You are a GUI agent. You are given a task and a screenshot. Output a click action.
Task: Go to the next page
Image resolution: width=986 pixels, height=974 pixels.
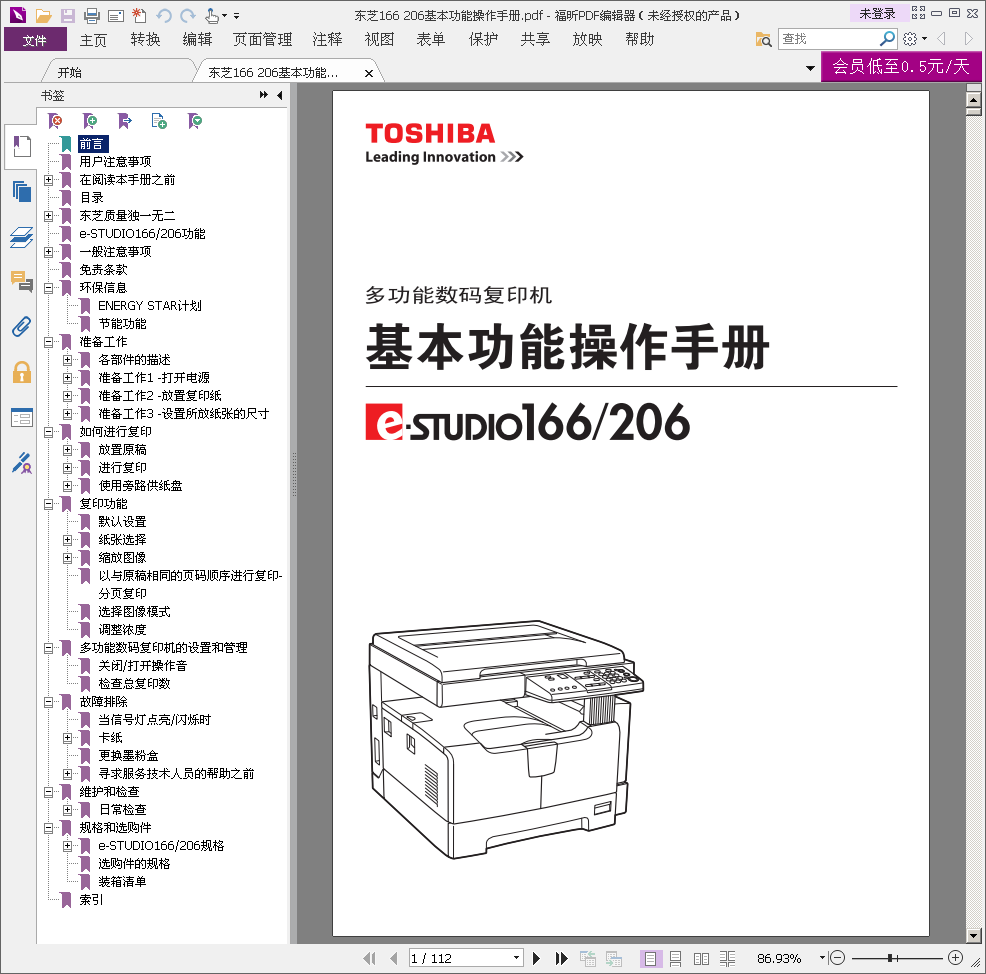(536, 958)
